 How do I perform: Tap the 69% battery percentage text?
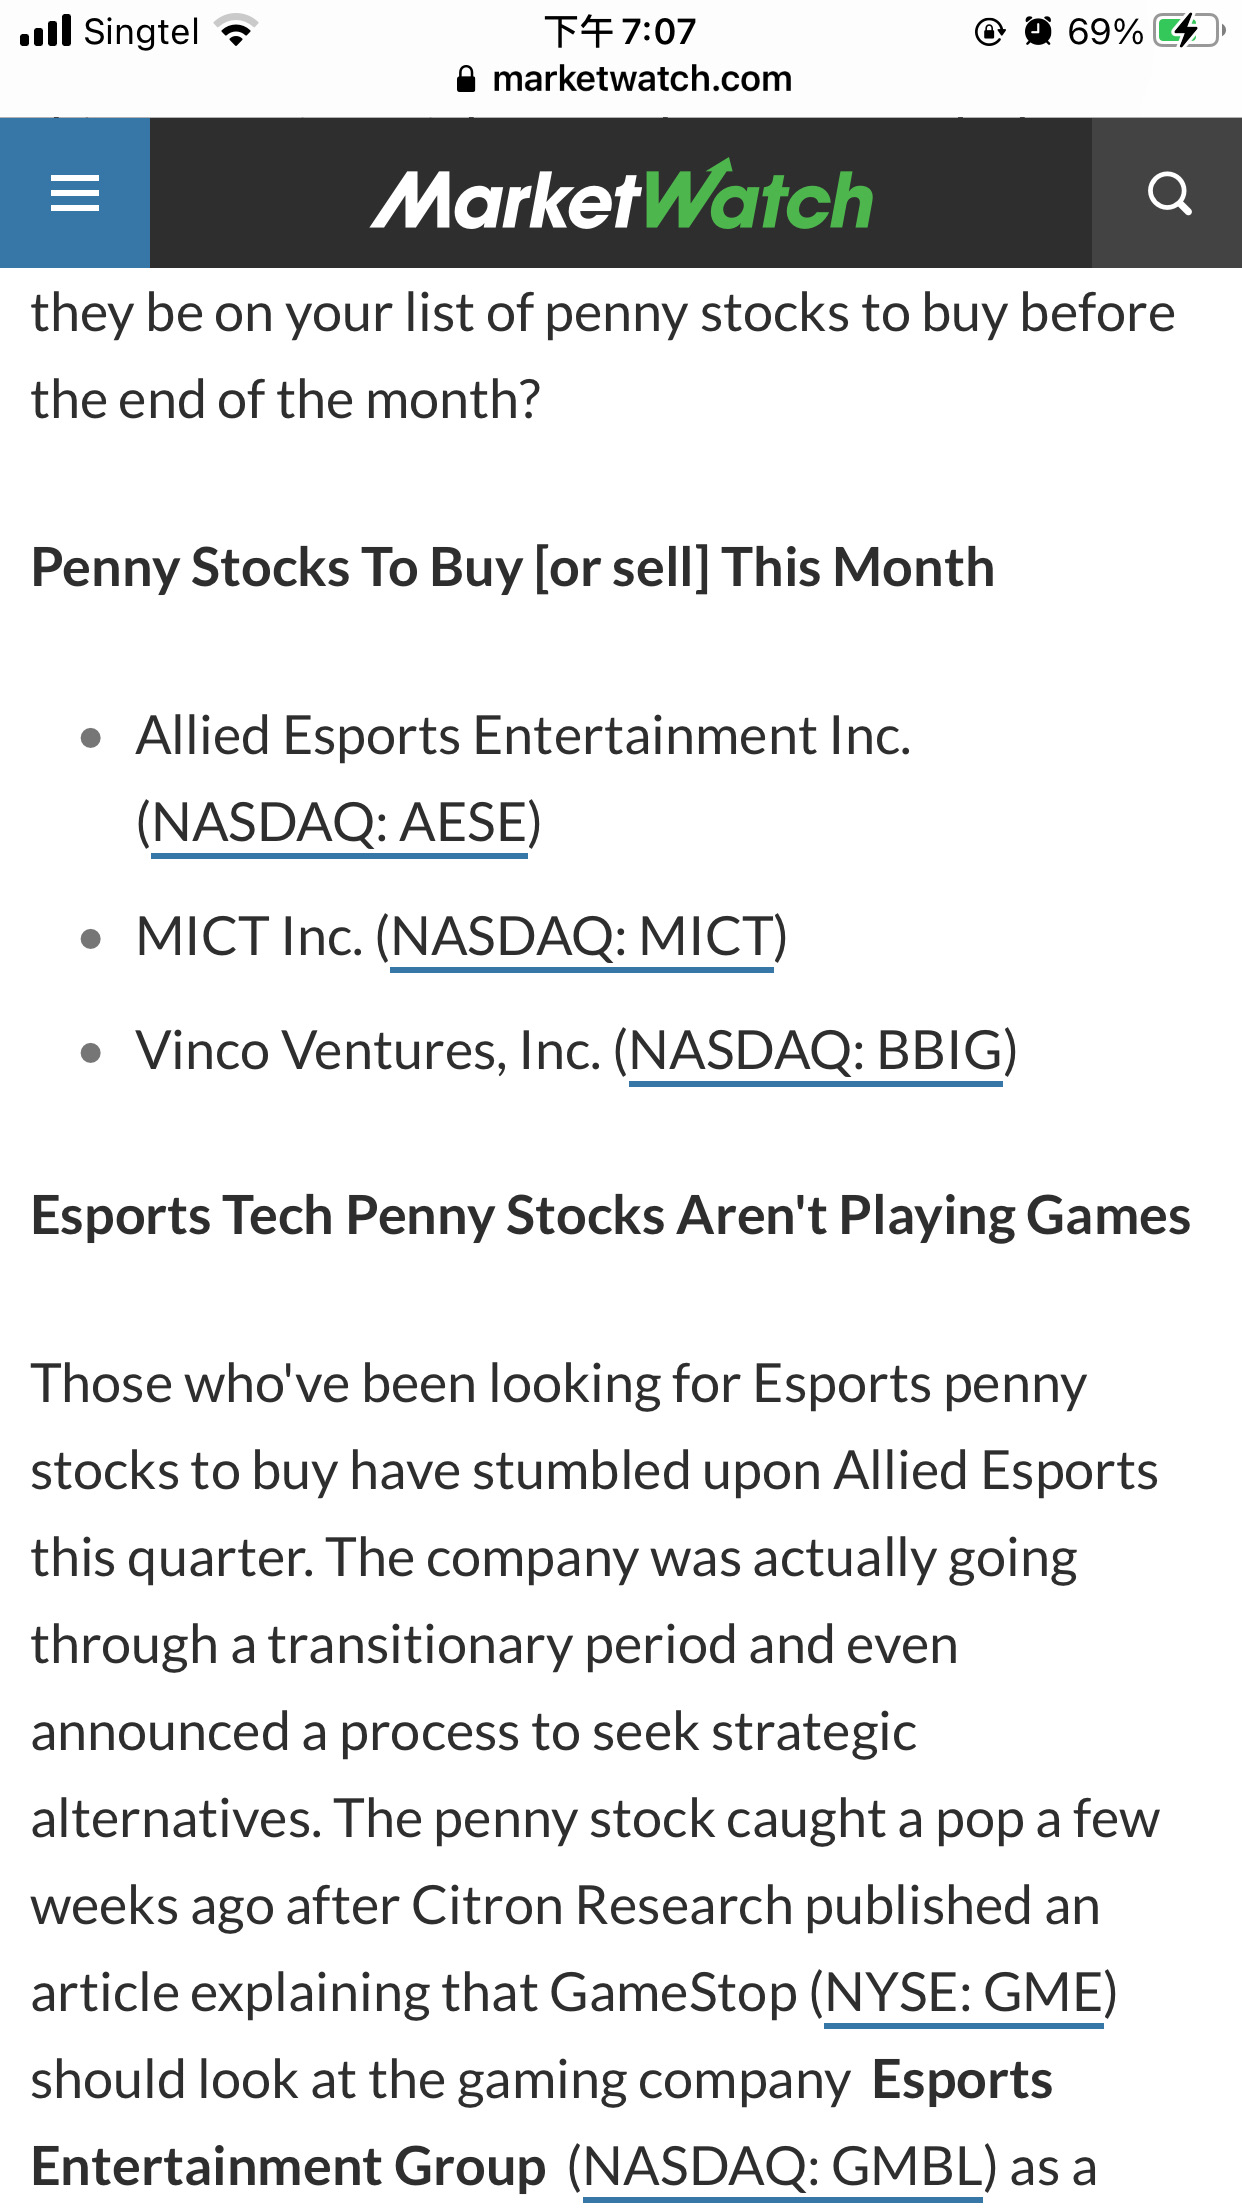pyautogui.click(x=1104, y=32)
